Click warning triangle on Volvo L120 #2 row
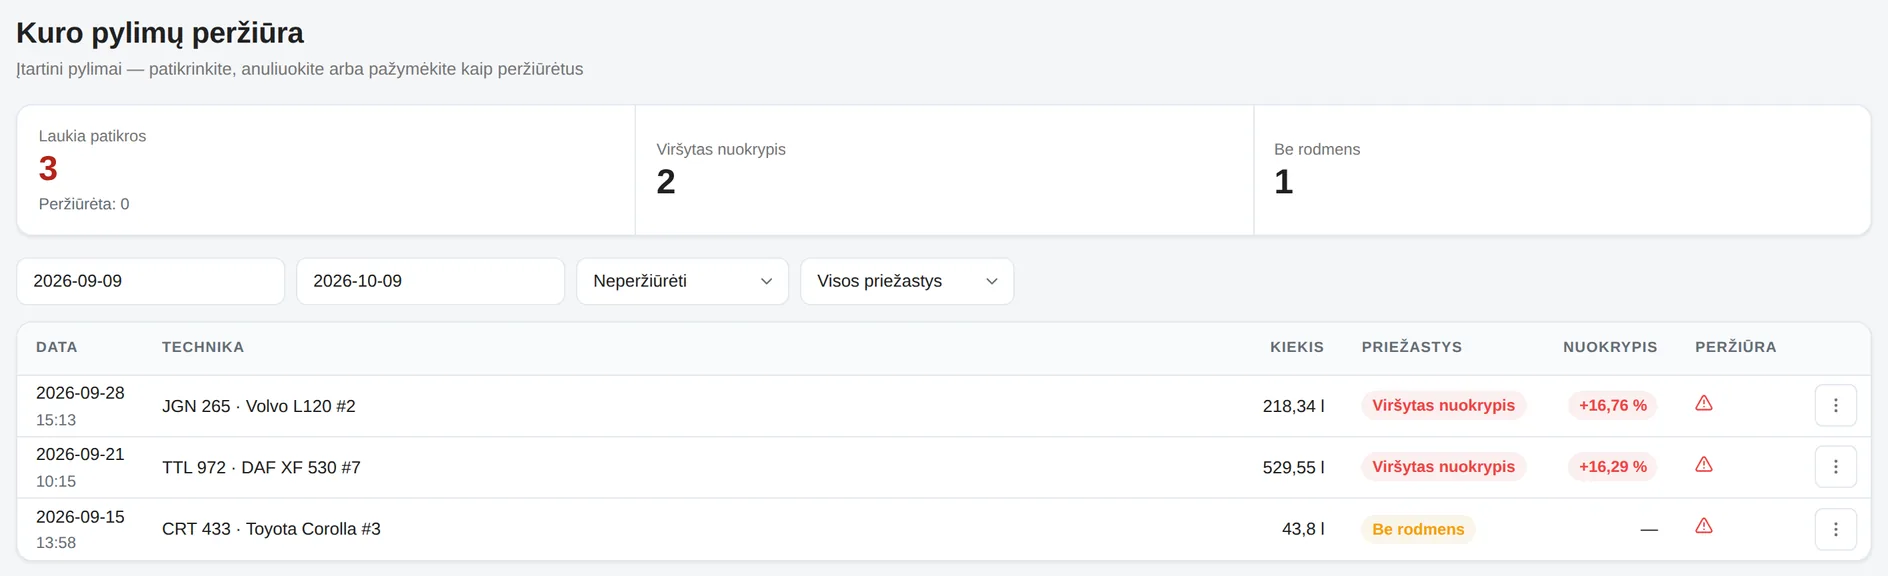This screenshot has width=1888, height=576. coord(1704,403)
